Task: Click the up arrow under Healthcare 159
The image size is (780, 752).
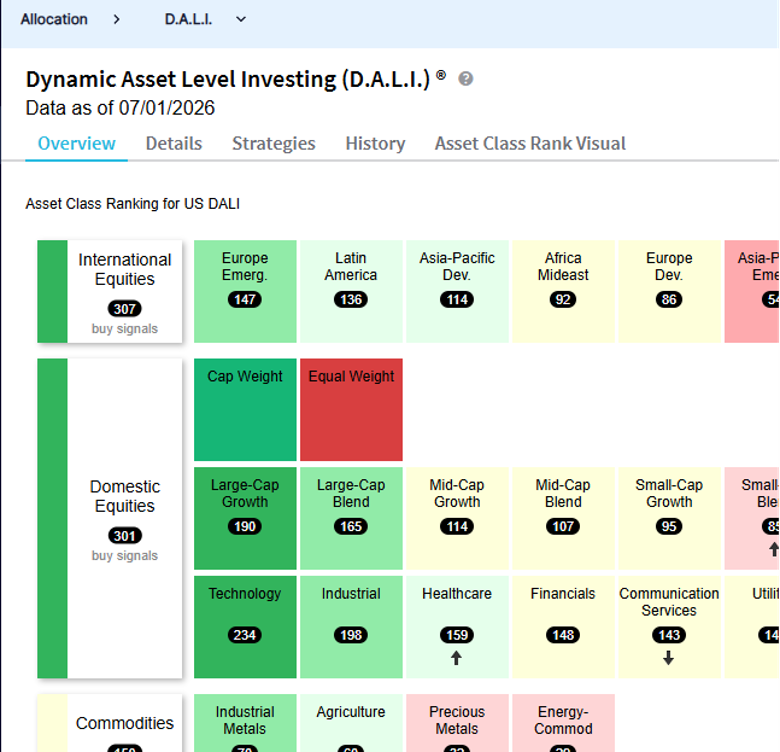Action: pyautogui.click(x=457, y=658)
